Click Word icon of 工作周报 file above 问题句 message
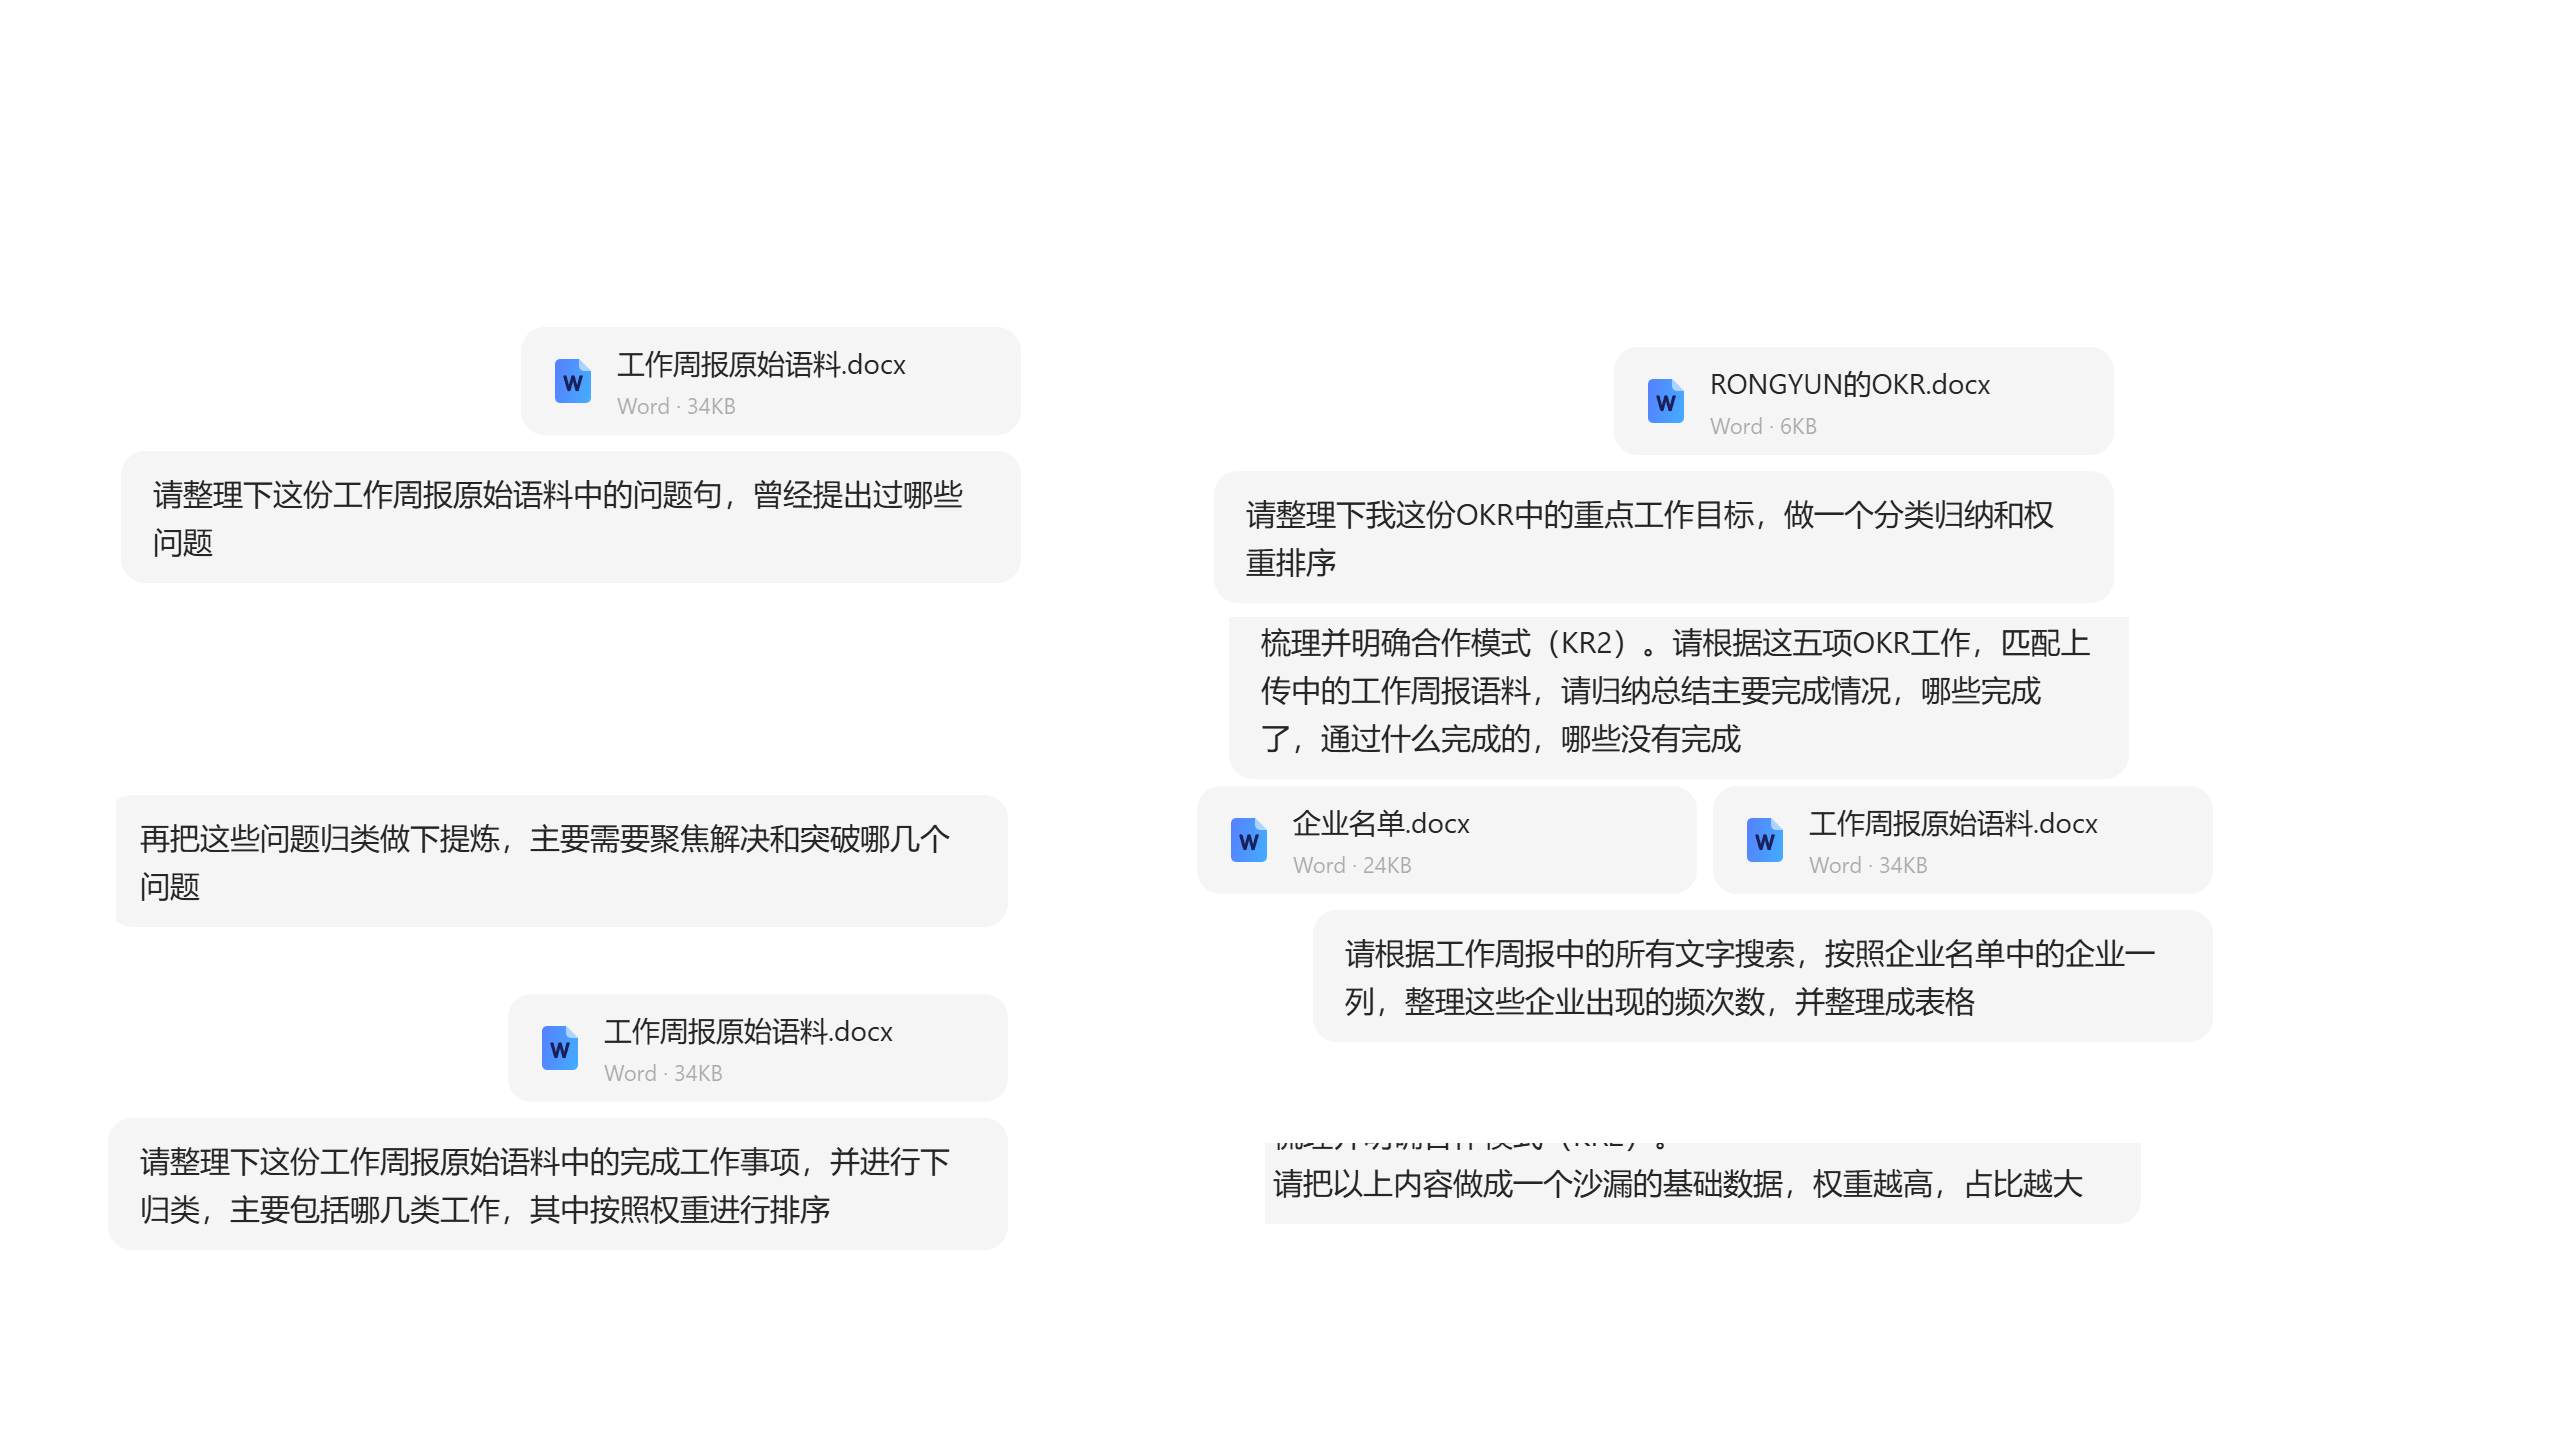Viewport: 2560px width, 1440px height. coord(572,381)
